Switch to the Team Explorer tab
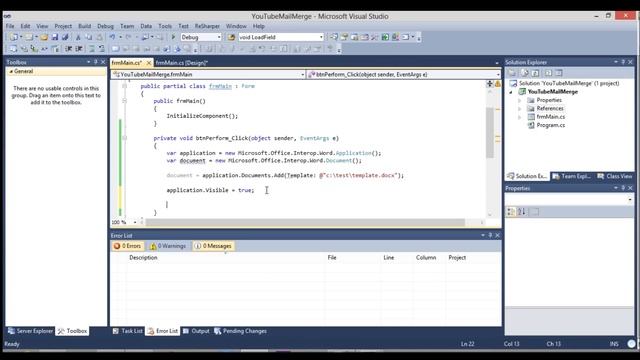The image size is (640, 360). click(x=571, y=176)
